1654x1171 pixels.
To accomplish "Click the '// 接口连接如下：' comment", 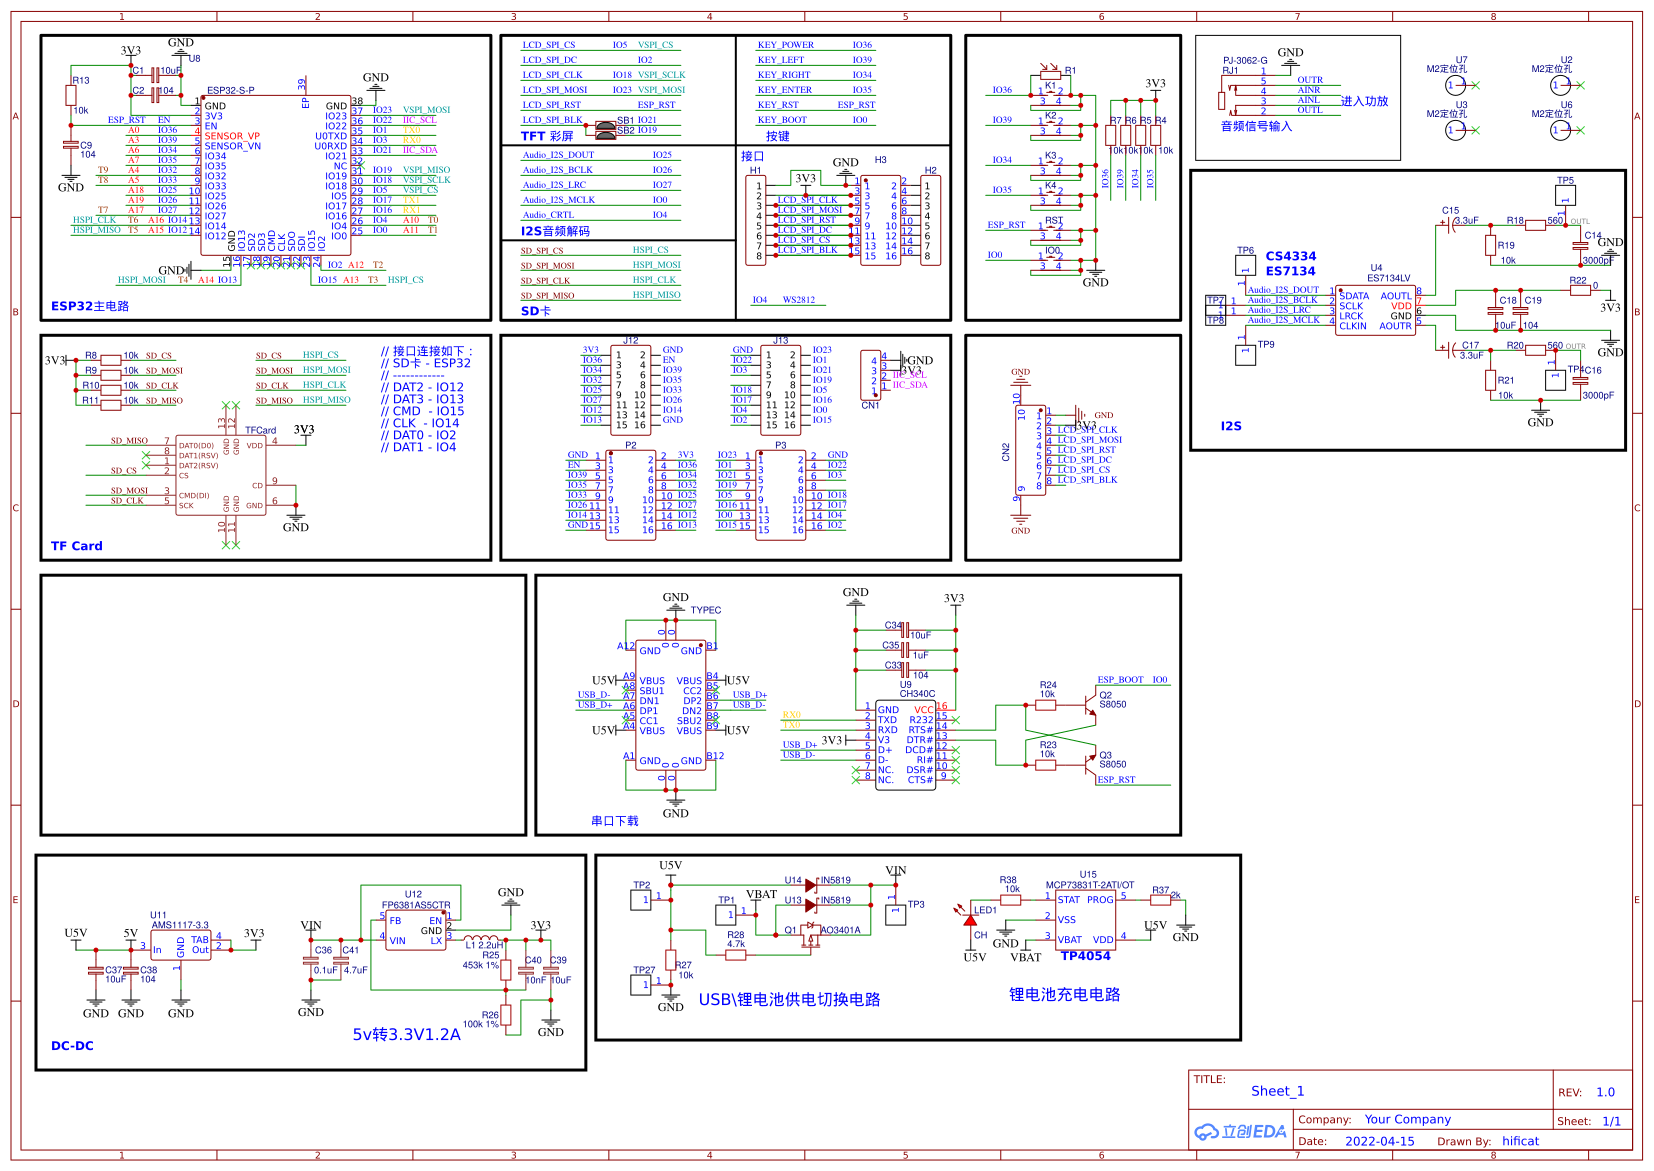I will click(428, 352).
